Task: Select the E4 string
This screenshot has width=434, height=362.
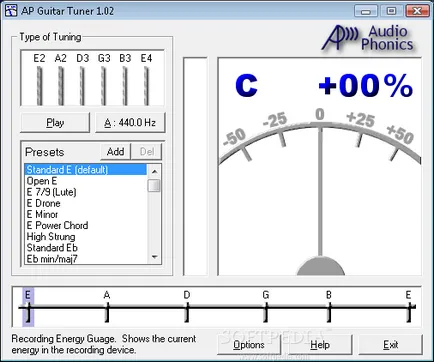Action: point(146,79)
